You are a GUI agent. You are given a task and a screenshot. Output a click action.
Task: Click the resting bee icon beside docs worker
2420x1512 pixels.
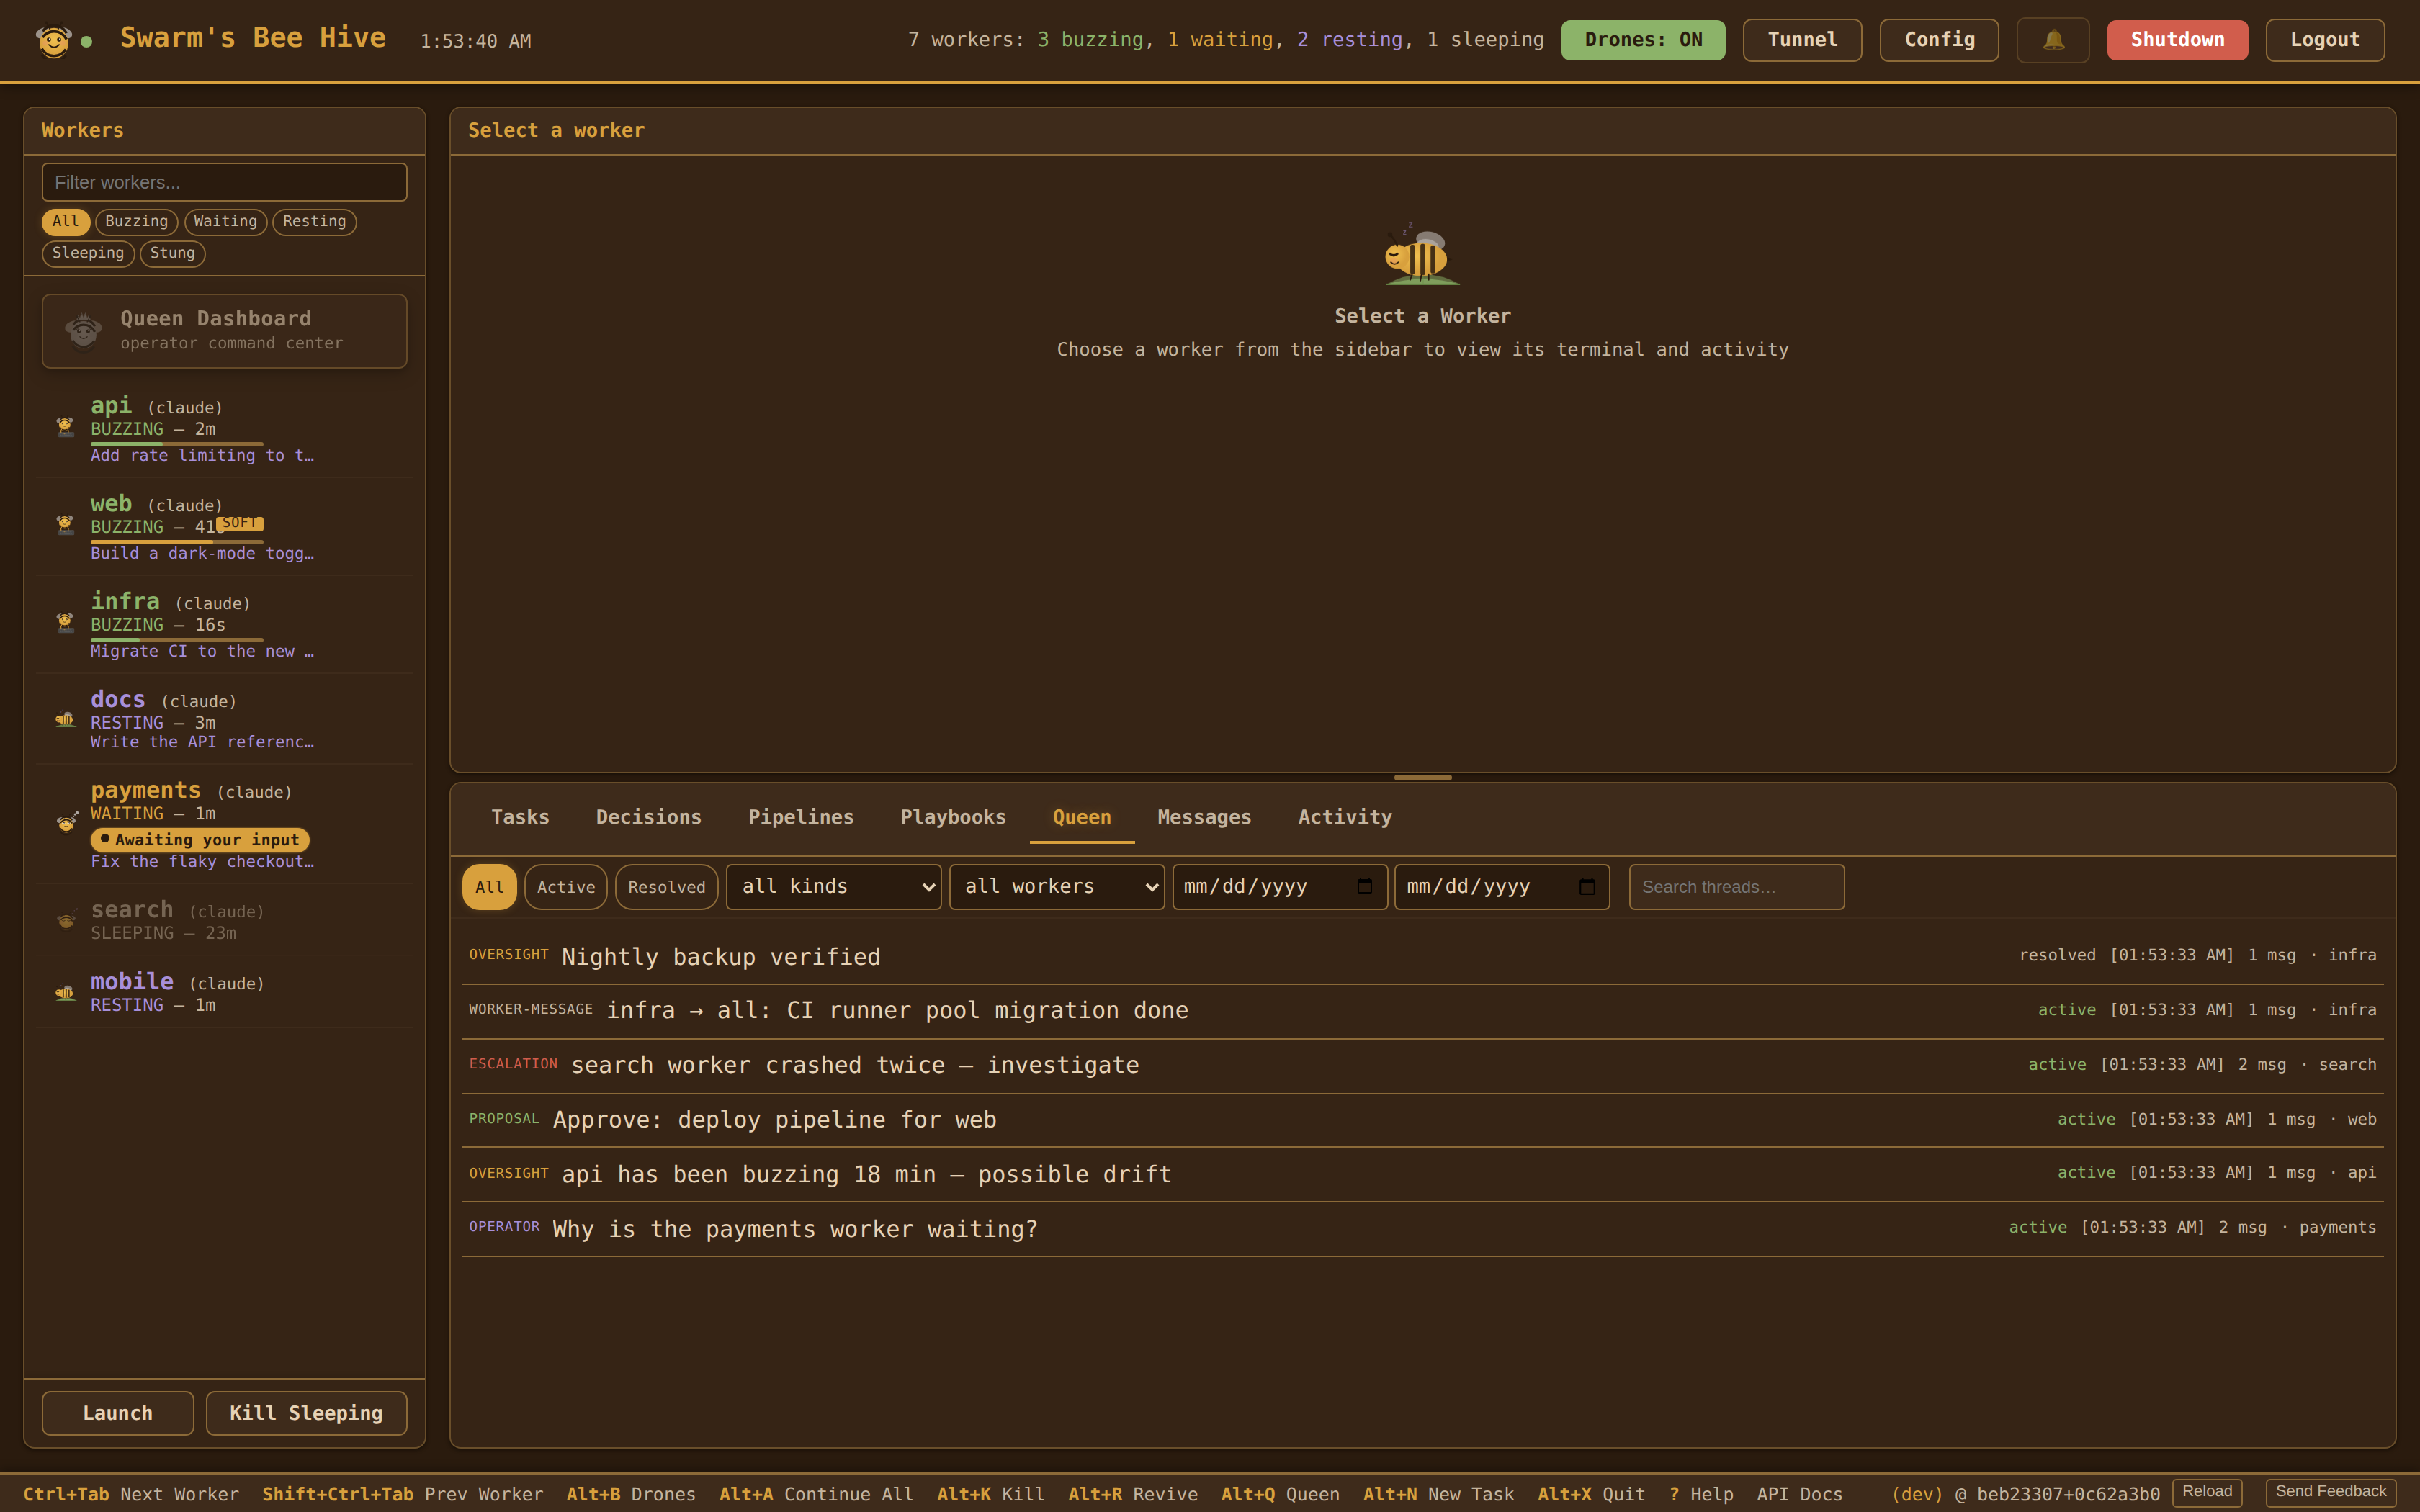pos(65,719)
